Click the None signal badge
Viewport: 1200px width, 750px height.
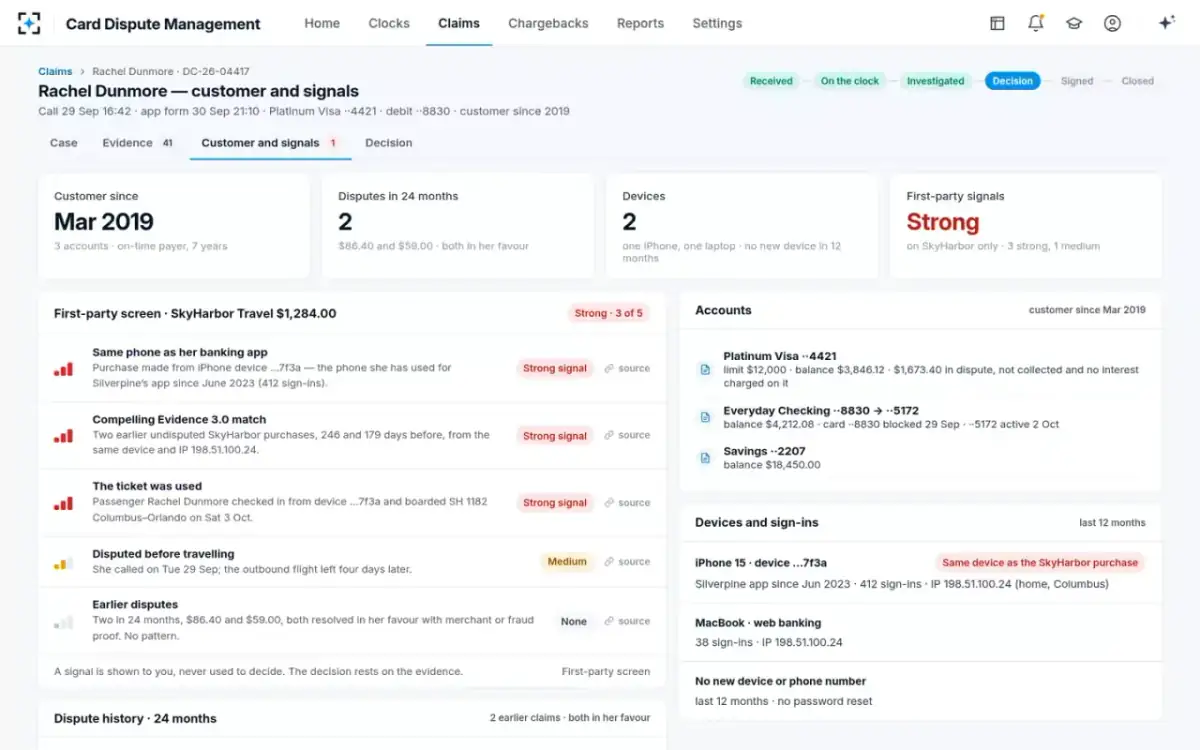[x=574, y=621]
